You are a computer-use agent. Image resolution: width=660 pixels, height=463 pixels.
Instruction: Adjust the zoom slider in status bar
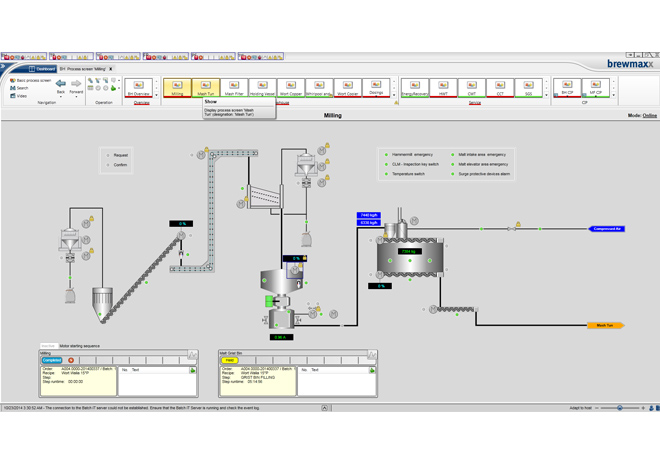click(x=620, y=408)
